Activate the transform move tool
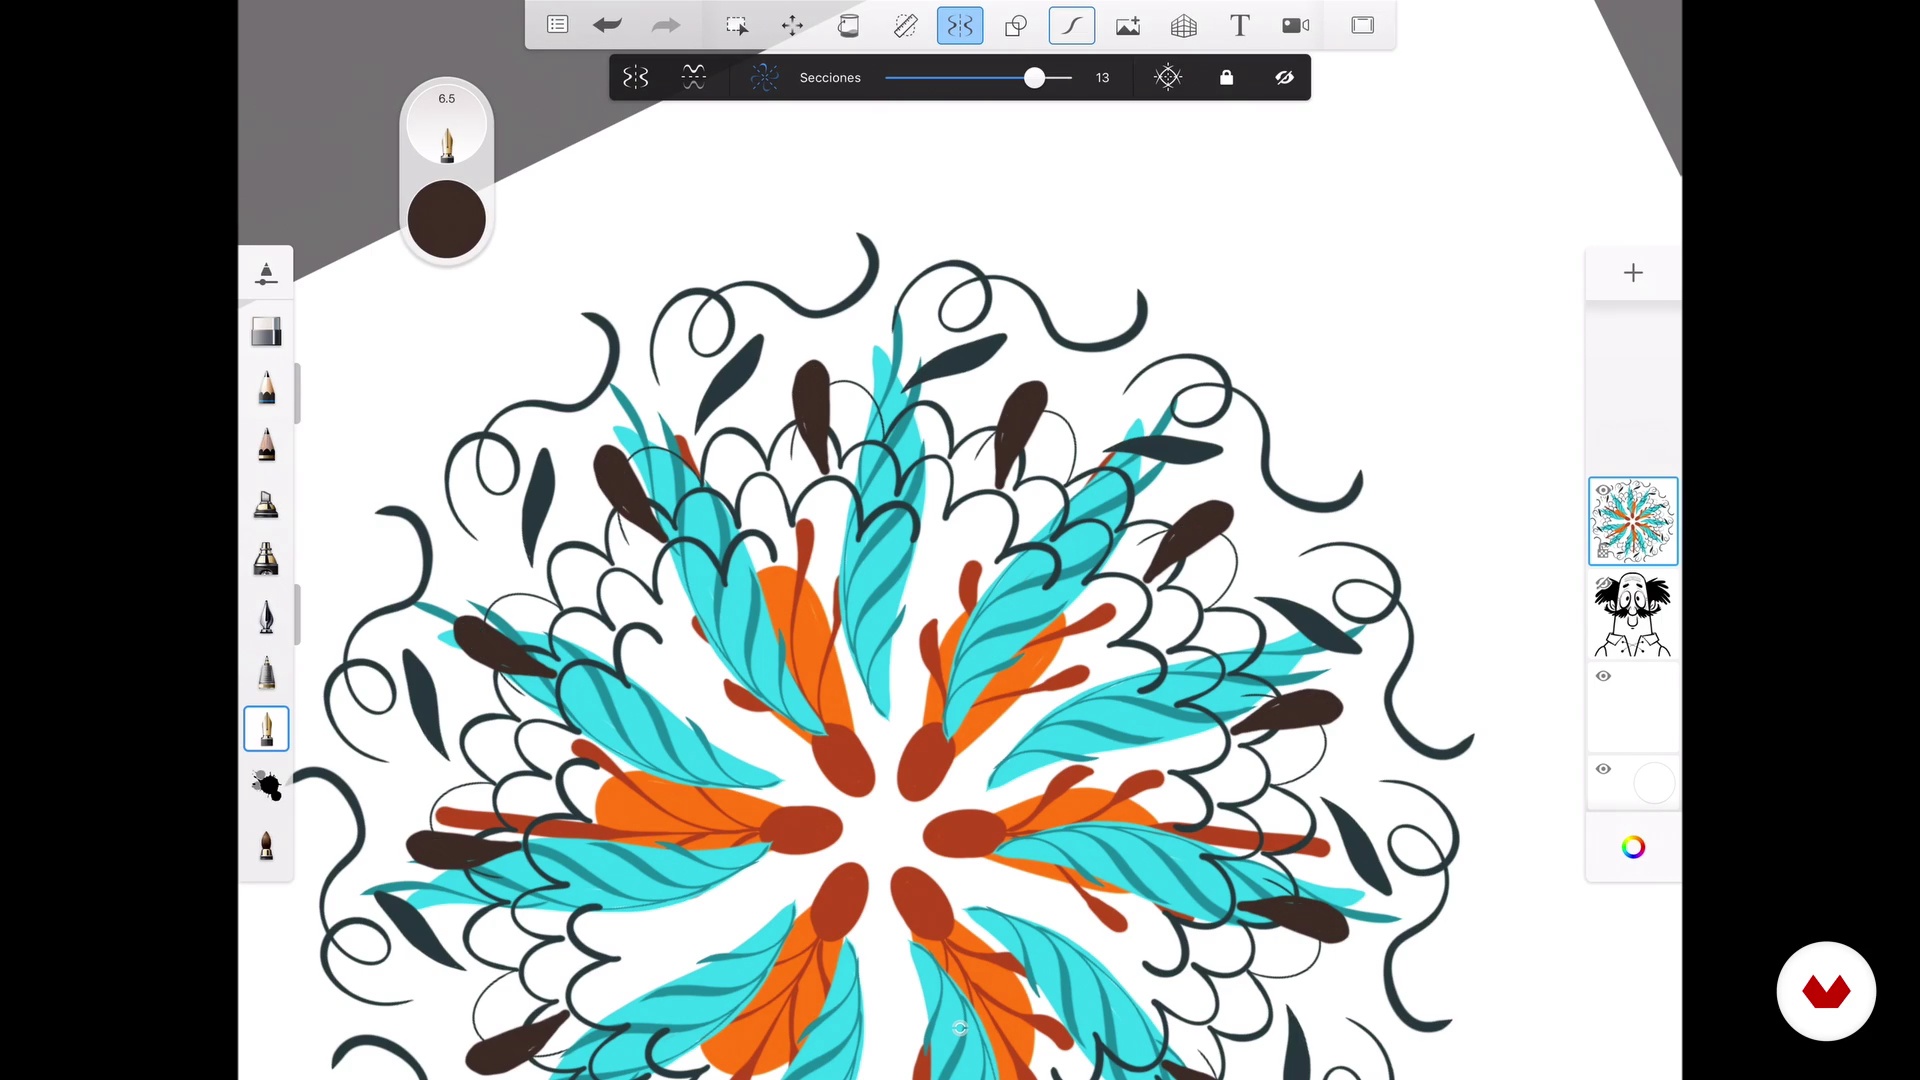1920x1080 pixels. click(792, 25)
